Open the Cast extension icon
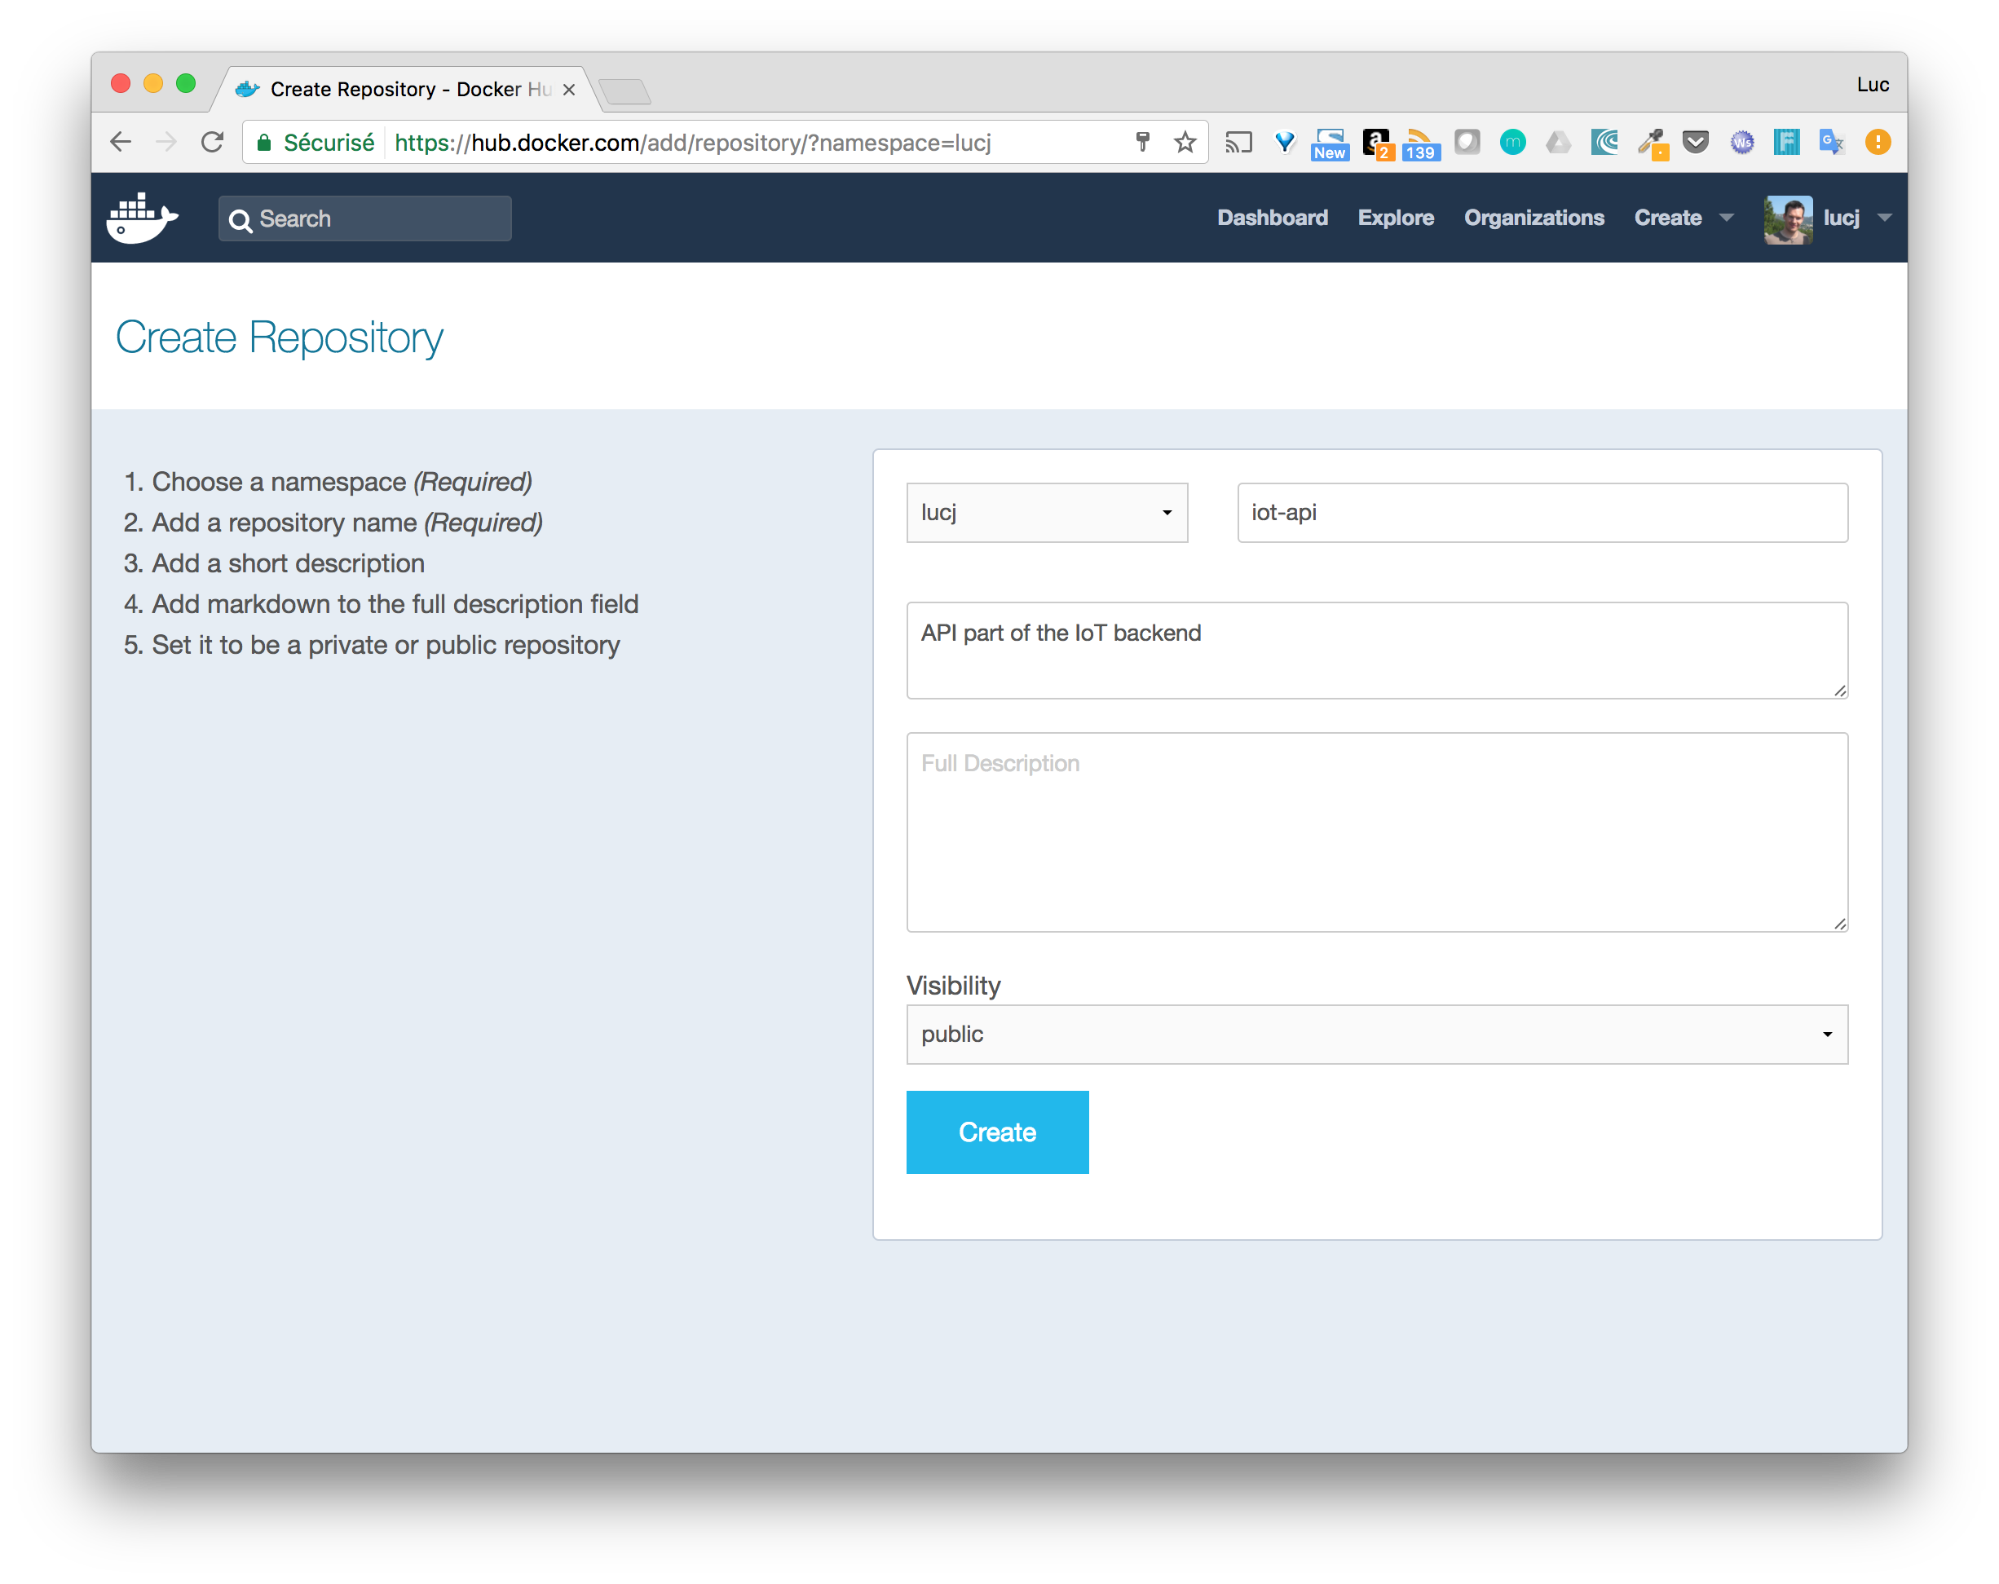The height and width of the screenshot is (1584, 1999). click(1239, 142)
